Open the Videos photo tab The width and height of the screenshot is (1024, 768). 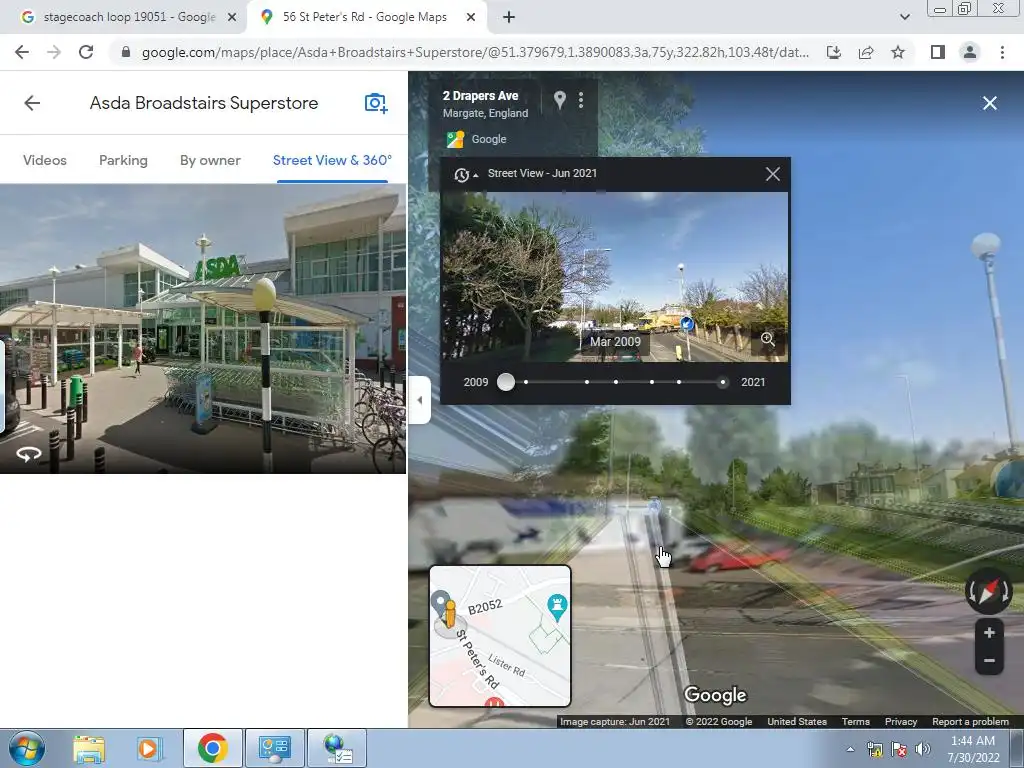(44, 160)
